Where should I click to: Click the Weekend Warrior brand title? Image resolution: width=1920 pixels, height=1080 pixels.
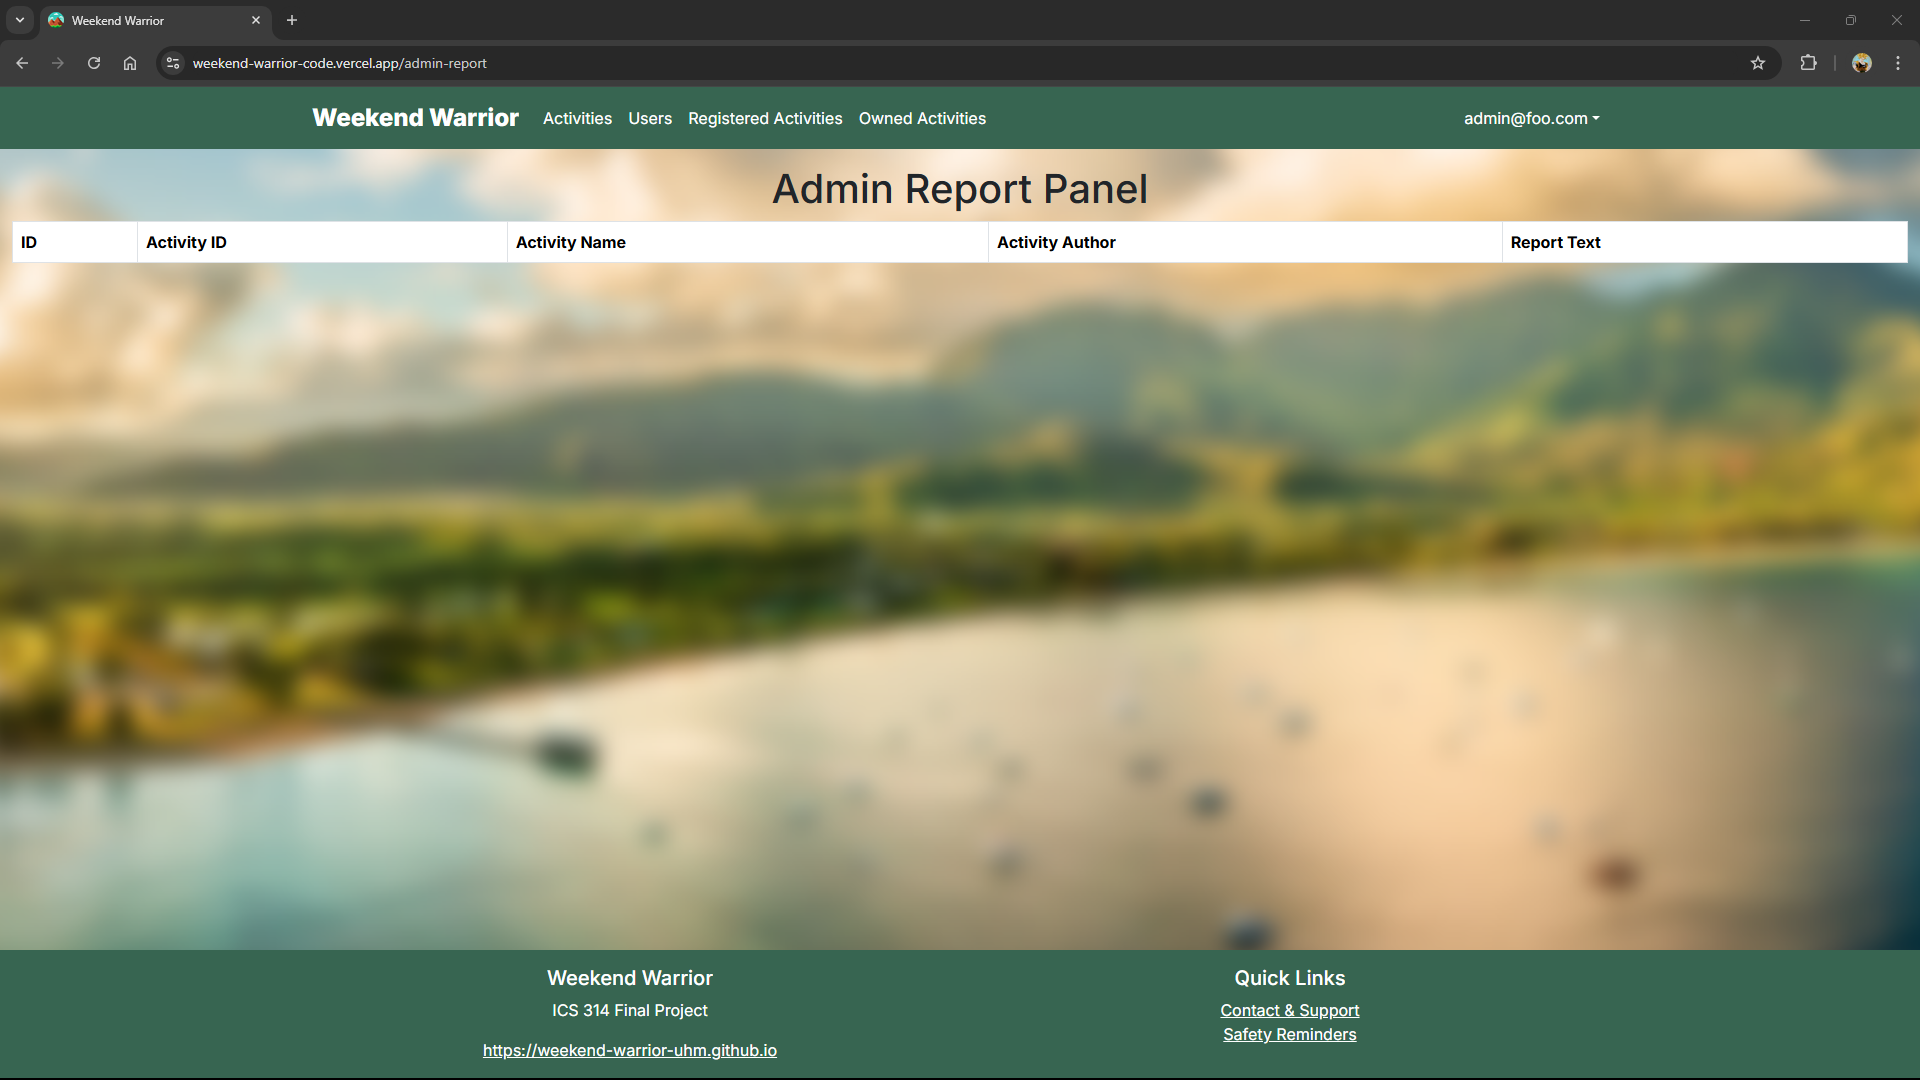pyautogui.click(x=415, y=118)
